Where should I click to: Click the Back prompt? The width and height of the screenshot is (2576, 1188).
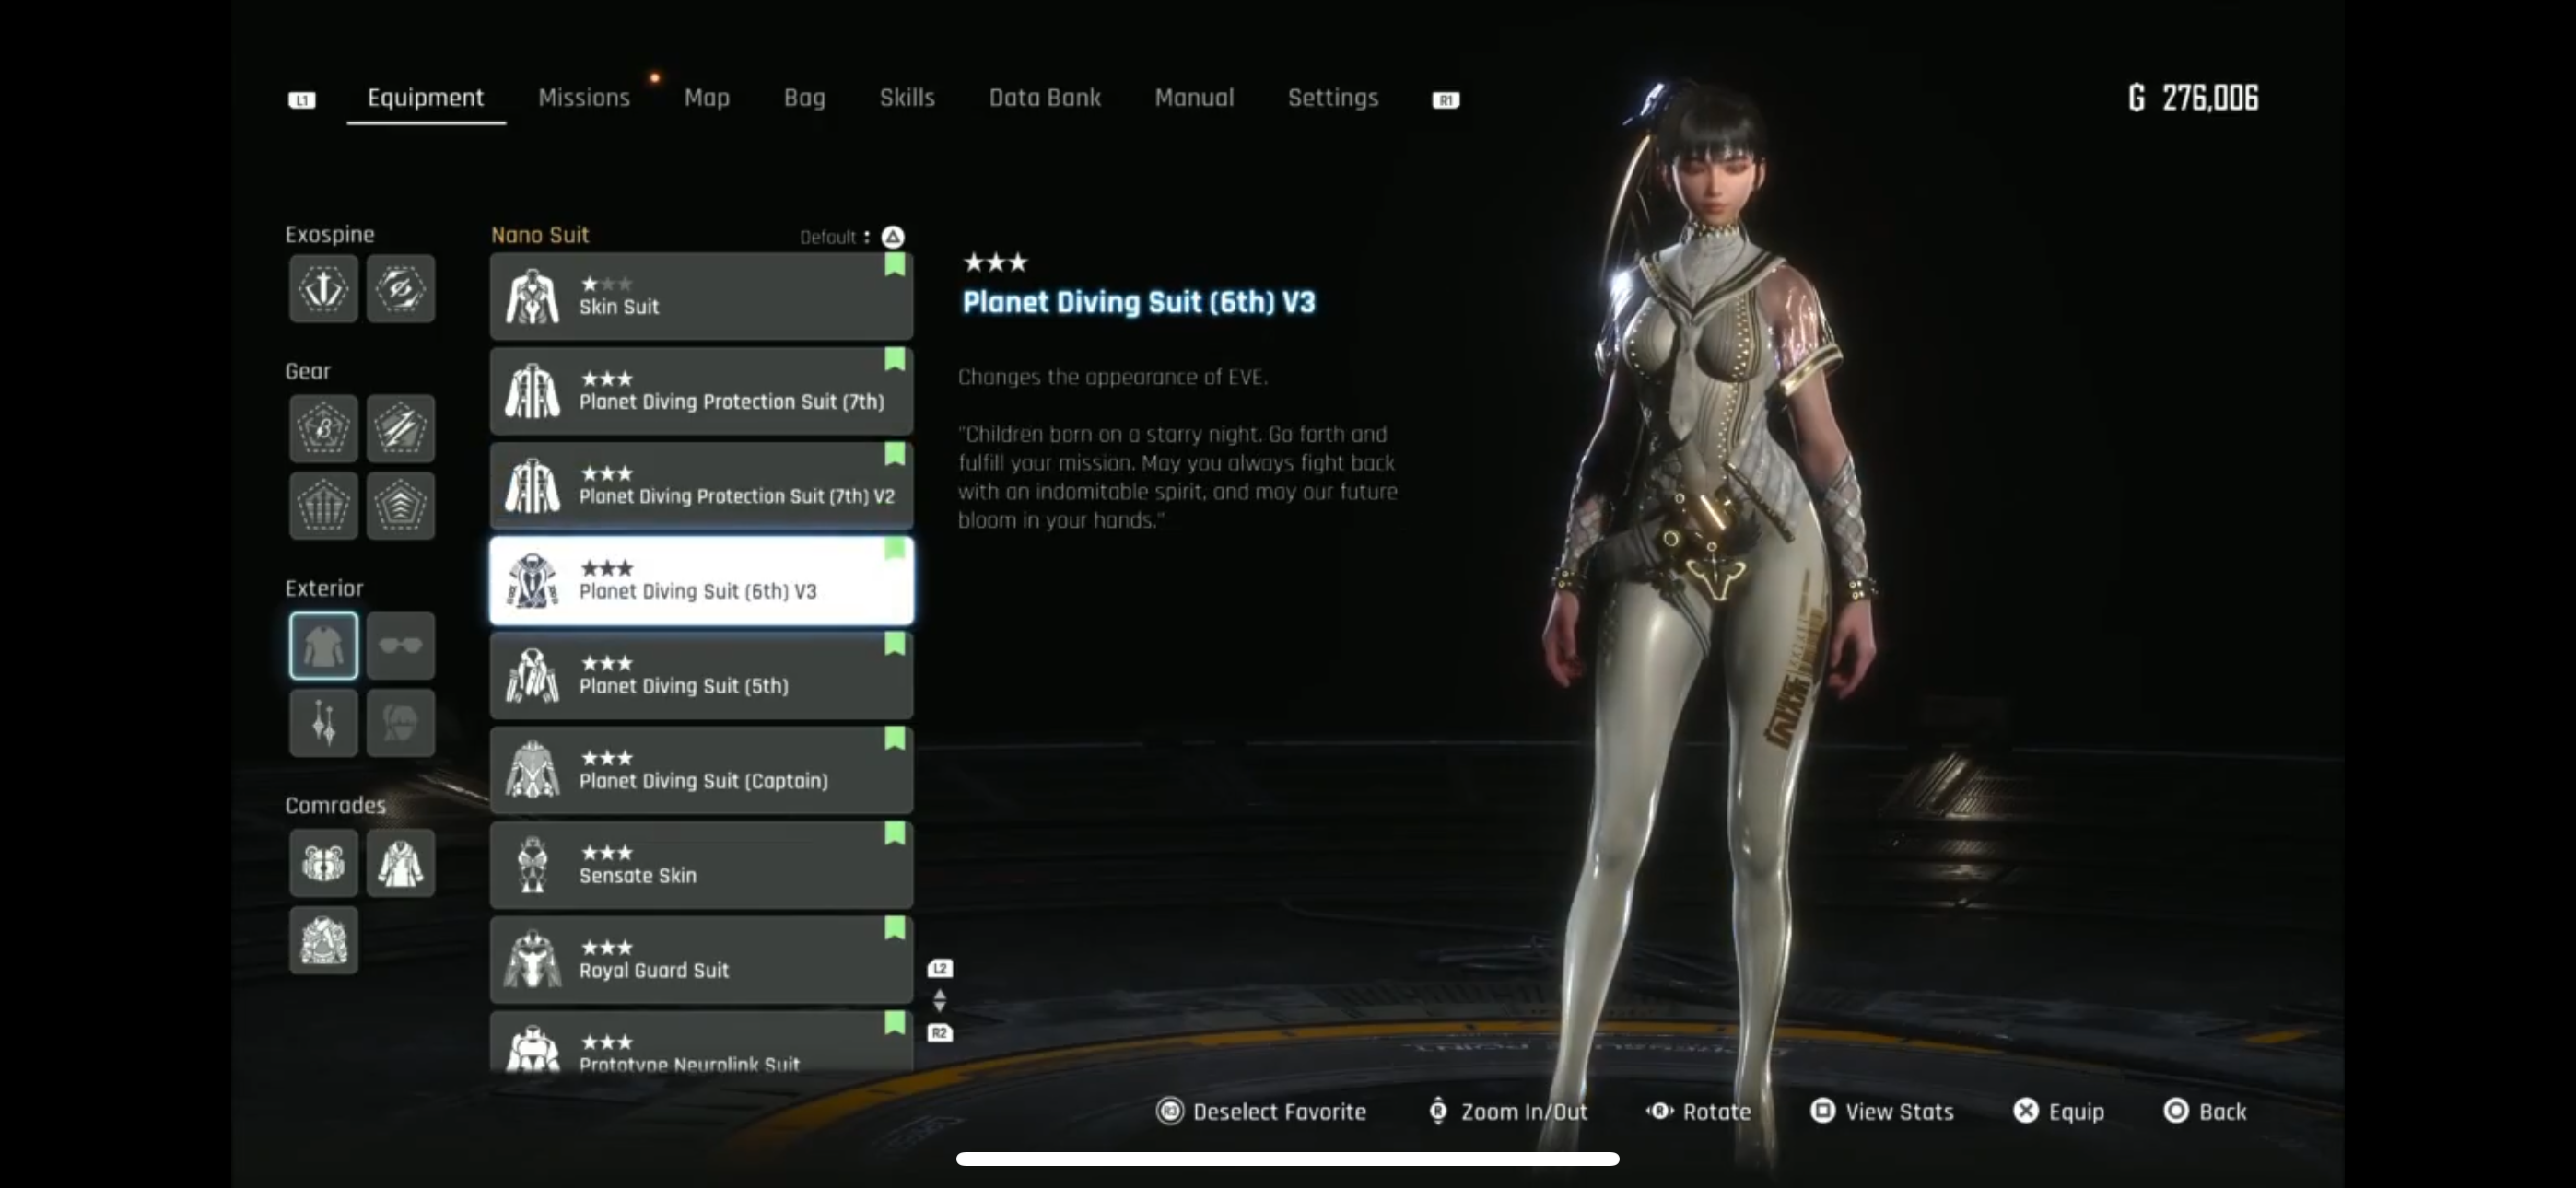tap(2205, 1112)
